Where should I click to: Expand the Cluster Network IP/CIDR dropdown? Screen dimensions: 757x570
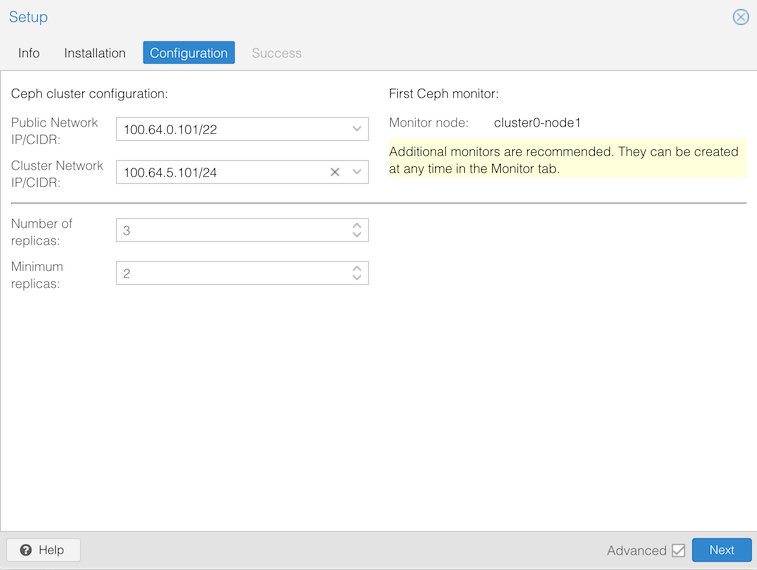pos(357,172)
